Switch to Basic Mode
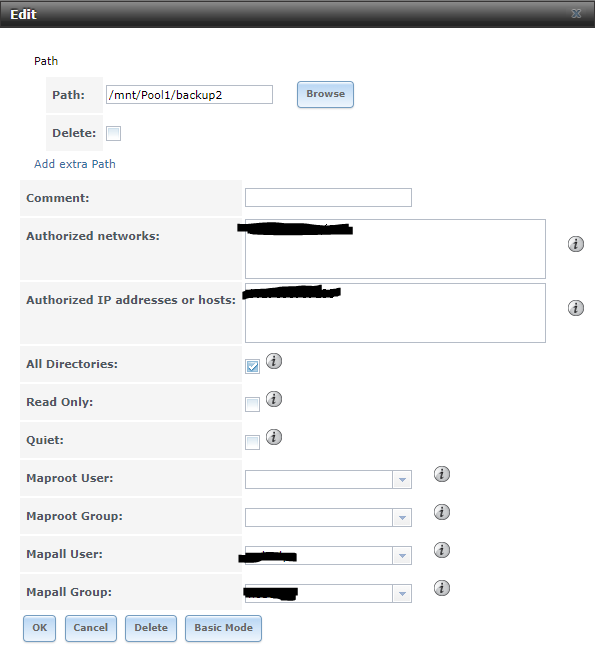 click(x=223, y=628)
